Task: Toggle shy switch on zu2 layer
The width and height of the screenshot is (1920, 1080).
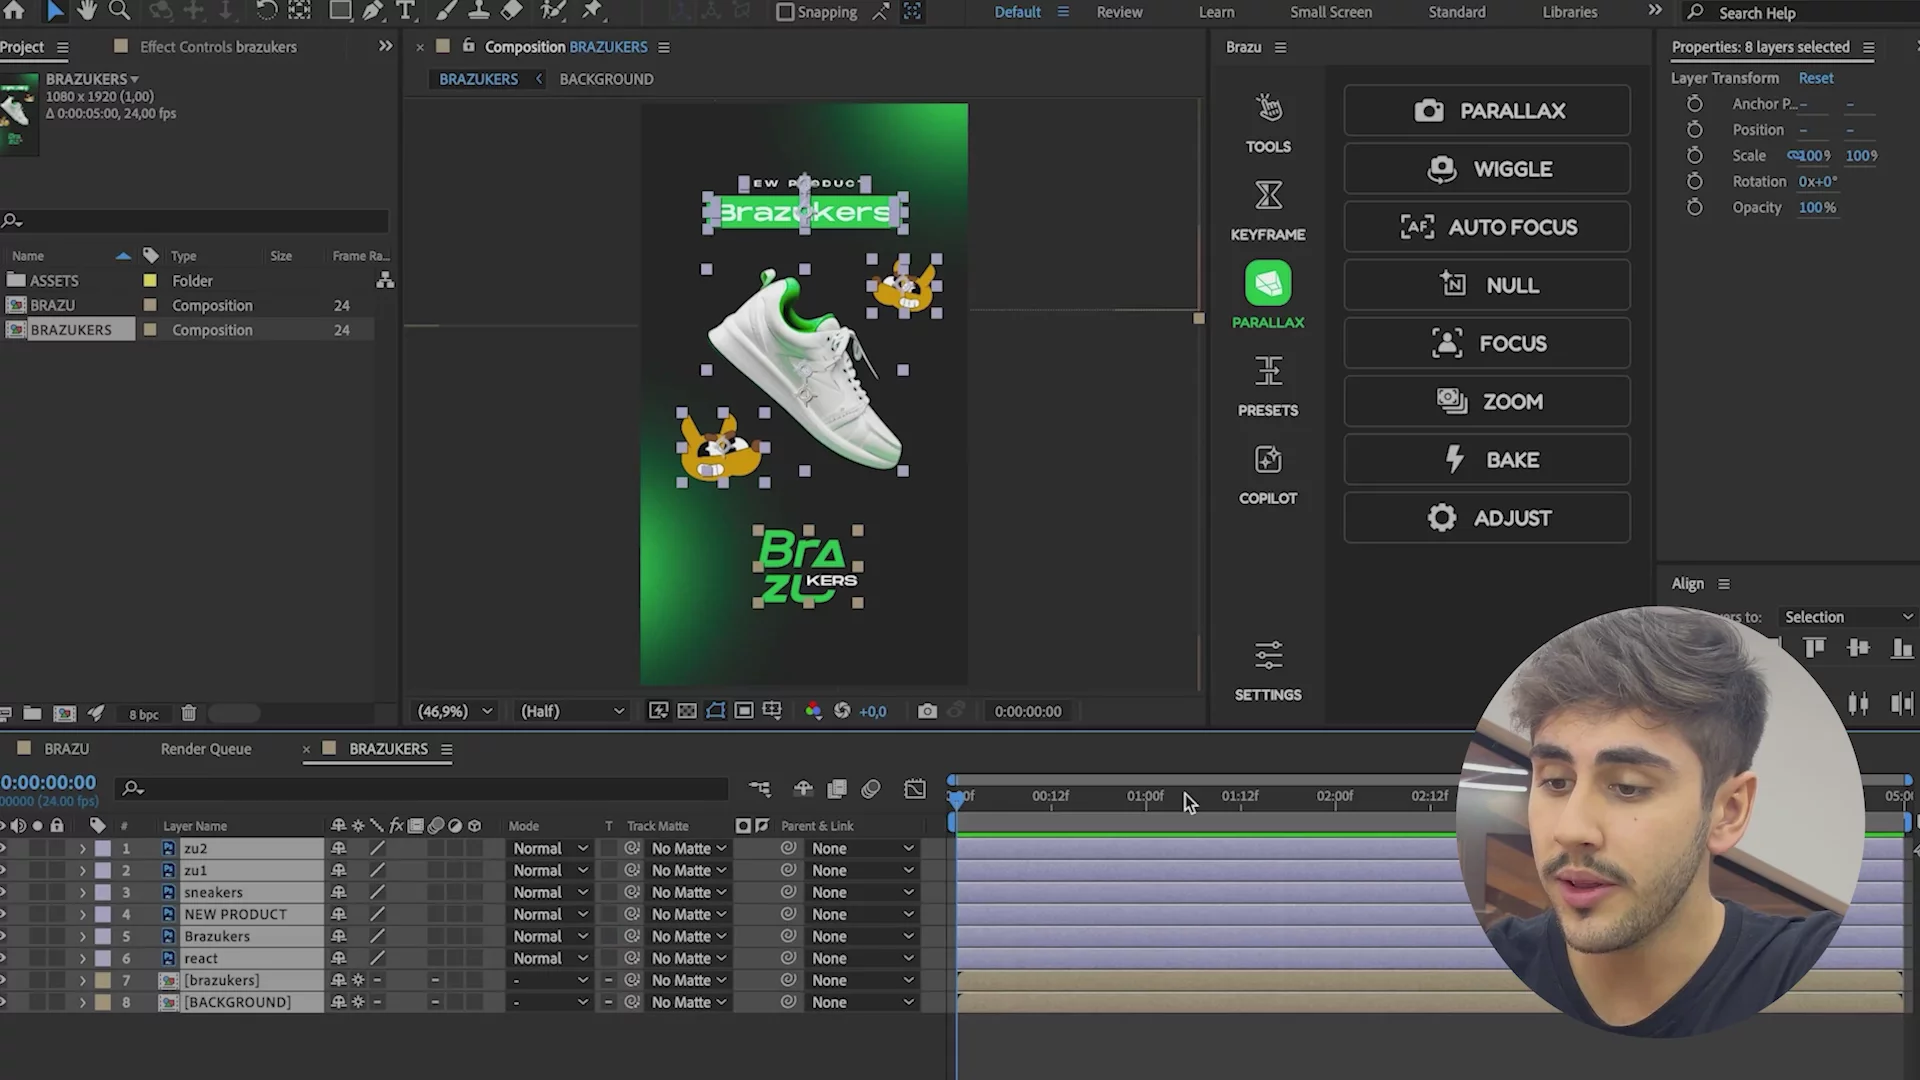Action: 338,848
